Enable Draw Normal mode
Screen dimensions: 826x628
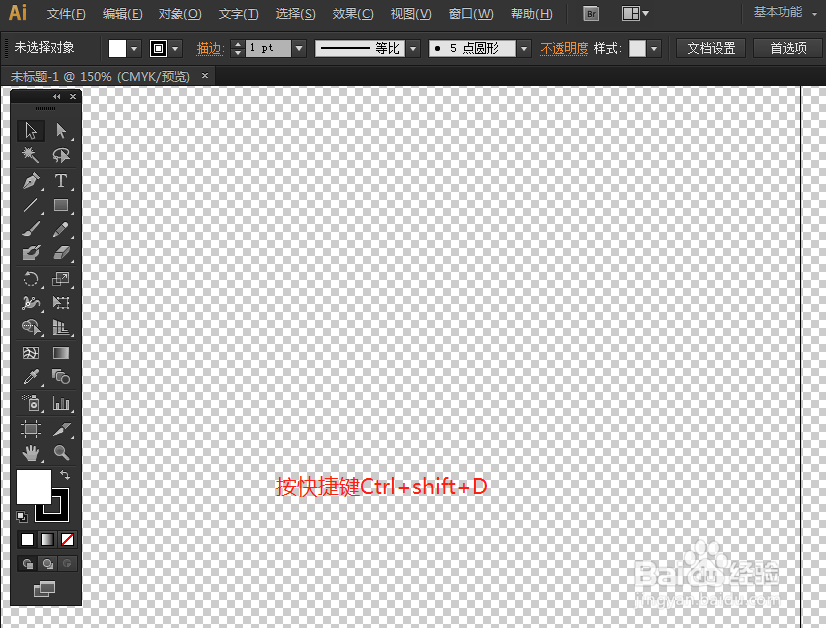tap(27, 564)
